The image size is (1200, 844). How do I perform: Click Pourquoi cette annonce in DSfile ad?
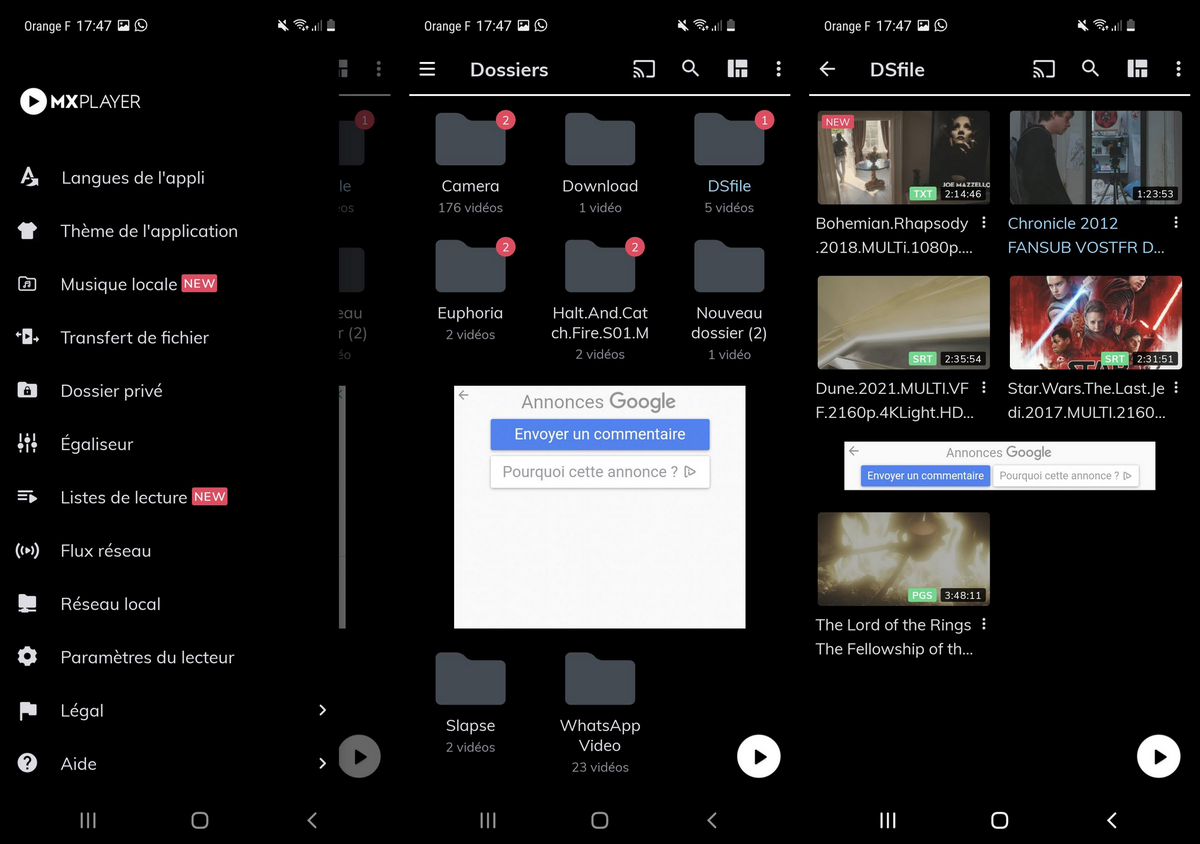pos(1065,476)
